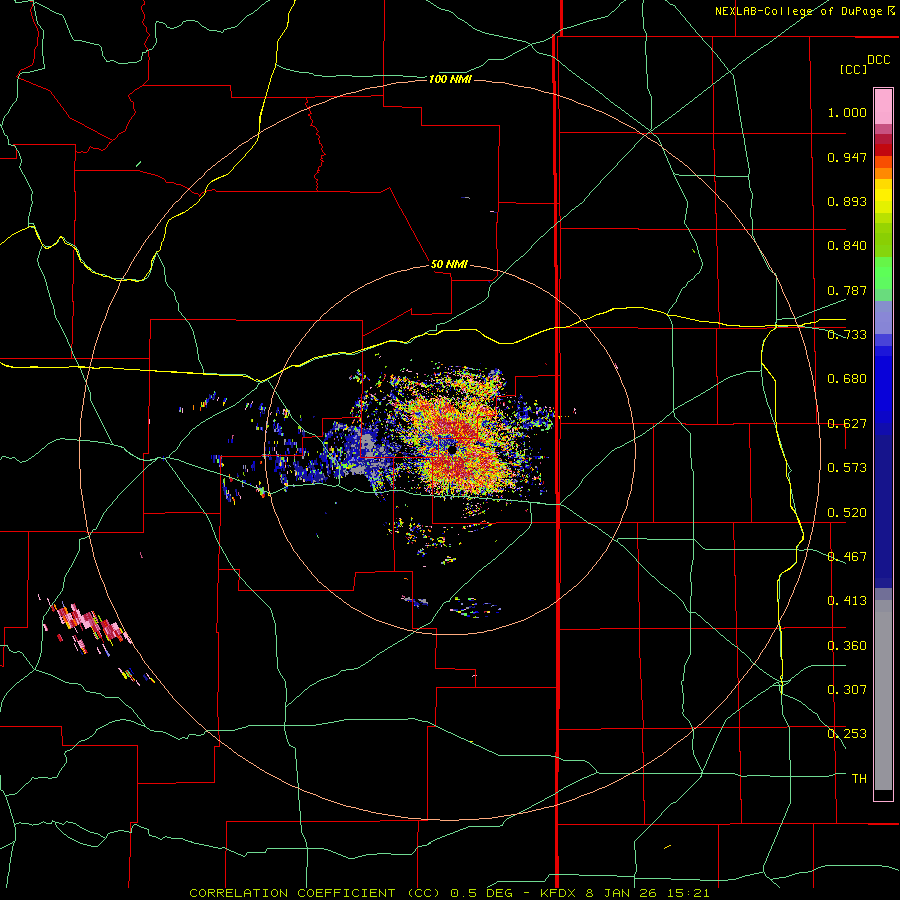Select the 0.893 scale value

coord(847,201)
